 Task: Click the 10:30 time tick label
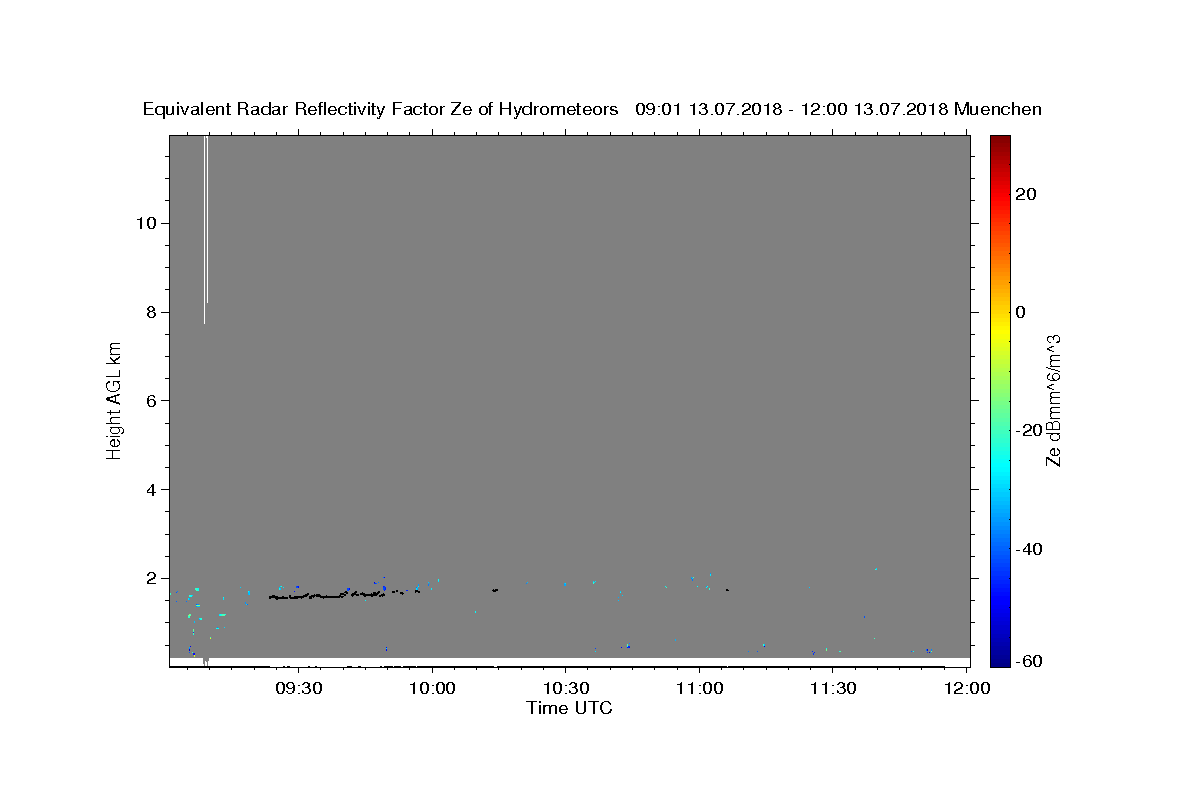pyautogui.click(x=565, y=688)
